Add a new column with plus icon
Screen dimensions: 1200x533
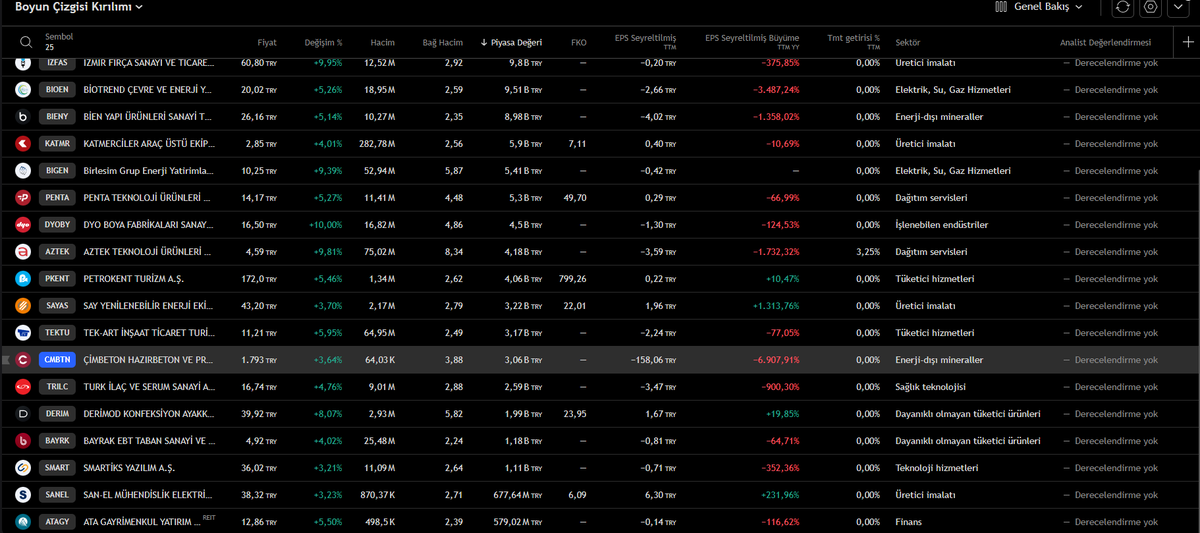click(x=1188, y=42)
